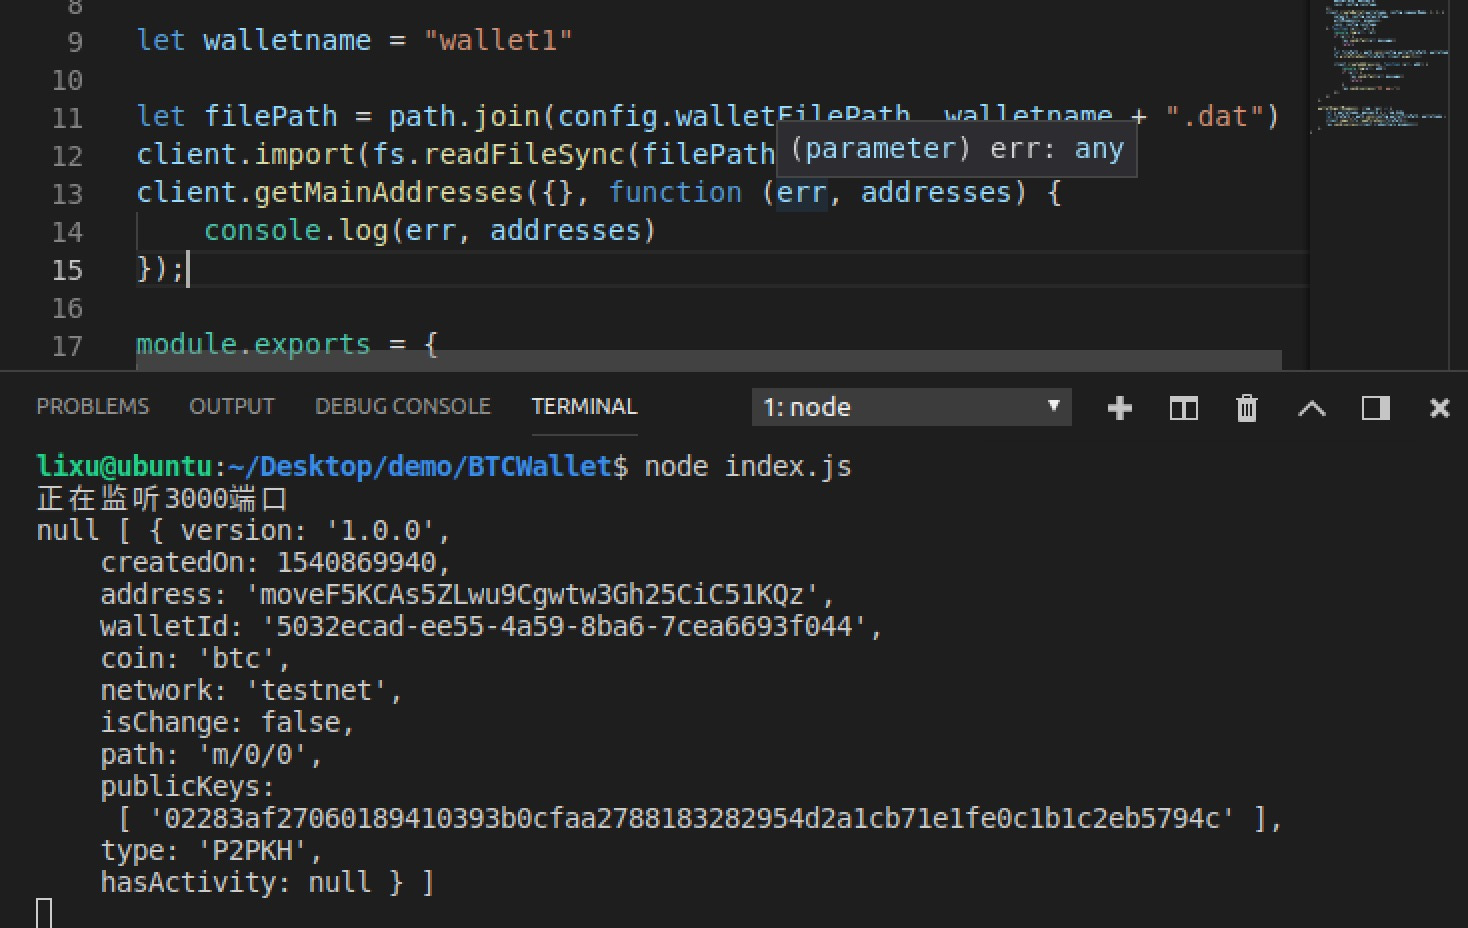The image size is (1468, 928).
Task: Click line number 17 in gutter
Action: (67, 346)
